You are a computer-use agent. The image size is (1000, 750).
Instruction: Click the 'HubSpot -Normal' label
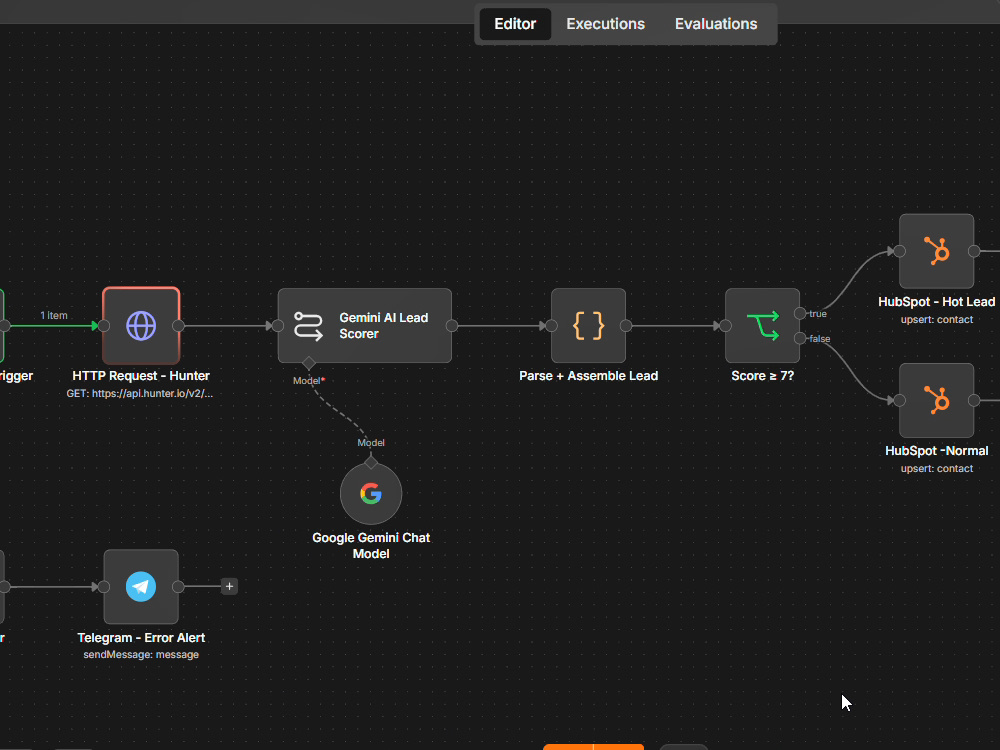coord(936,451)
